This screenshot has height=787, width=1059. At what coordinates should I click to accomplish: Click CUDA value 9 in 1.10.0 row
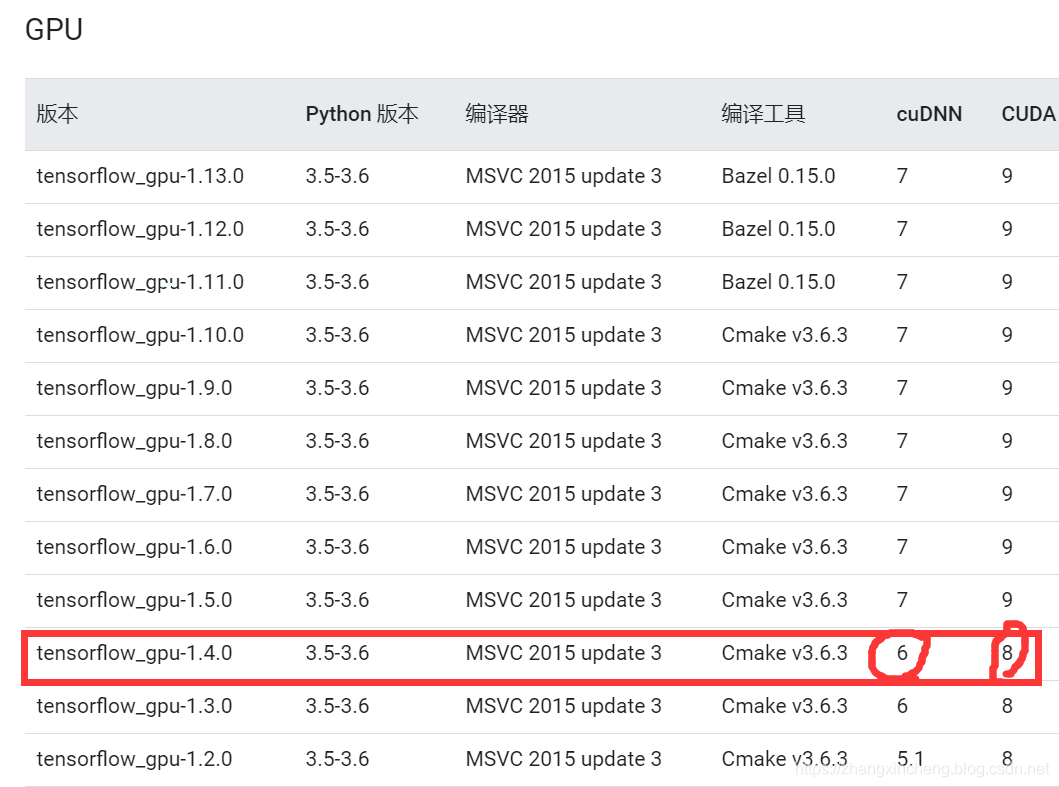pyautogui.click(x=1007, y=335)
